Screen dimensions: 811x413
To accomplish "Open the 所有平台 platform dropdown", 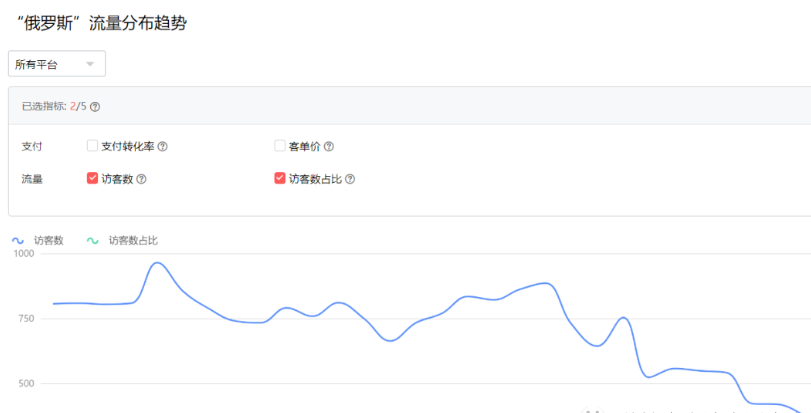I will tap(56, 64).
